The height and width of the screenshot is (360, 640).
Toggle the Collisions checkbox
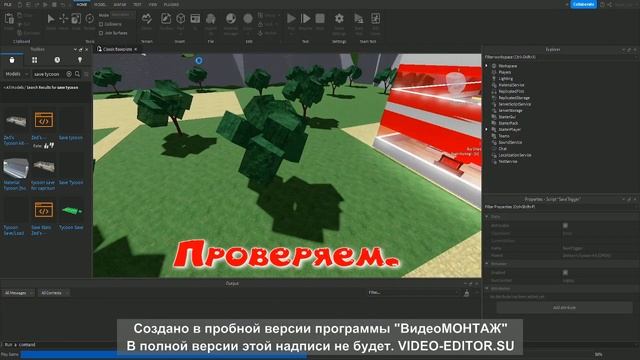coord(101,24)
